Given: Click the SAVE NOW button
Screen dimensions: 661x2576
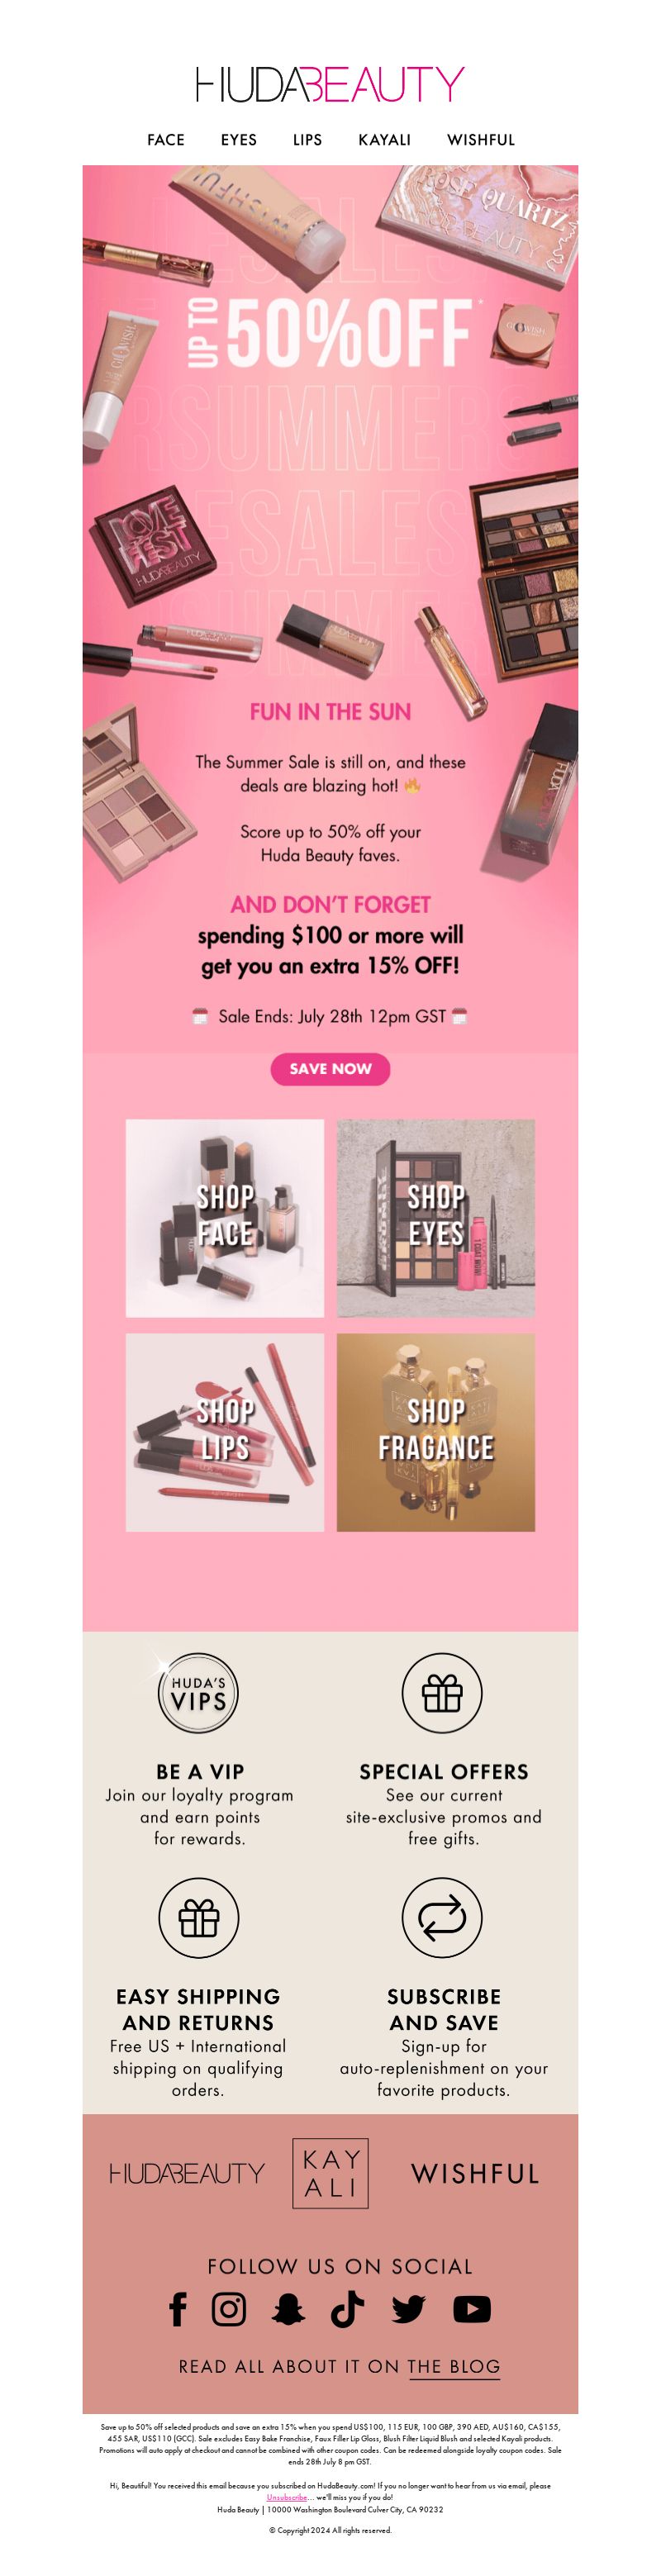Looking at the screenshot, I should [x=330, y=1069].
